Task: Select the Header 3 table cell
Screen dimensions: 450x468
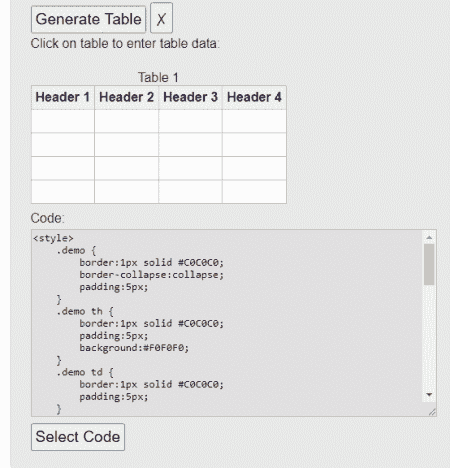Action: [x=190, y=97]
